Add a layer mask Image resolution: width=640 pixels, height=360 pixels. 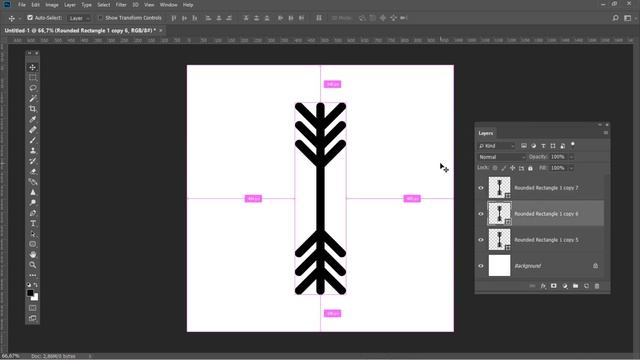point(553,286)
